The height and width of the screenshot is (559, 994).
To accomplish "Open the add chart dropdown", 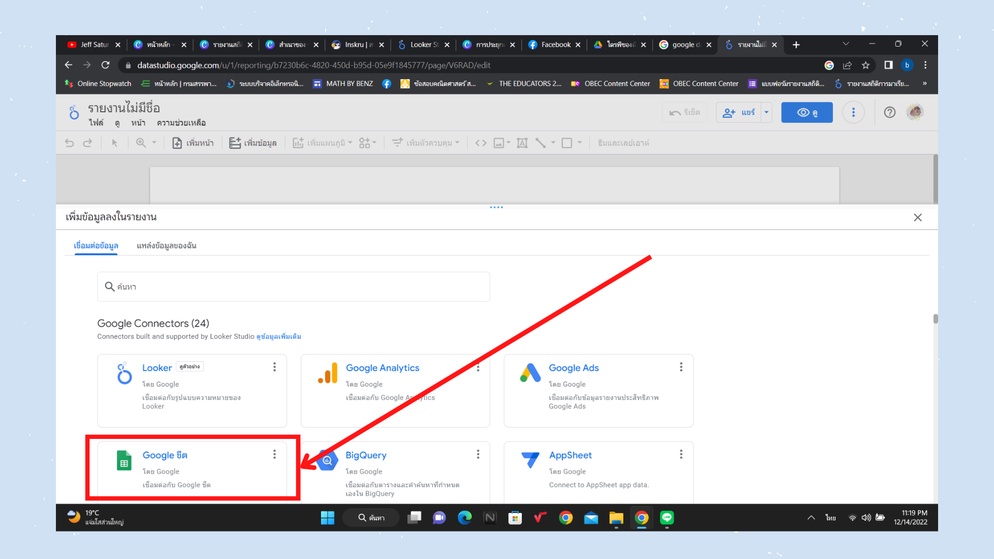I will 322,143.
